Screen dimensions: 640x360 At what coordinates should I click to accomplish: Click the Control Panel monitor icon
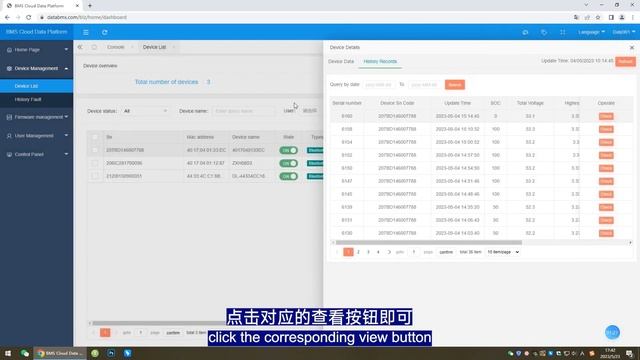pos(9,154)
